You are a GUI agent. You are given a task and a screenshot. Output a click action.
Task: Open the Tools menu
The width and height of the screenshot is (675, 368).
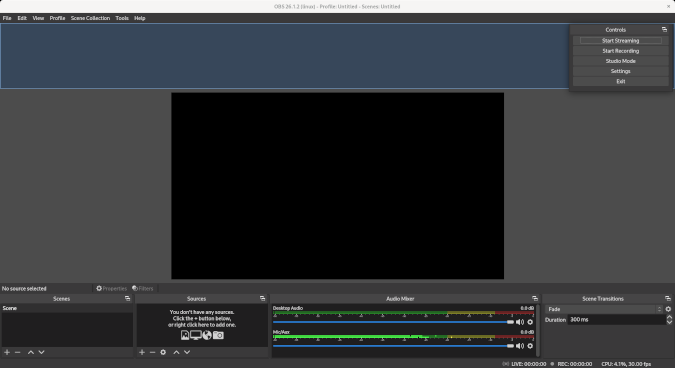(122, 18)
